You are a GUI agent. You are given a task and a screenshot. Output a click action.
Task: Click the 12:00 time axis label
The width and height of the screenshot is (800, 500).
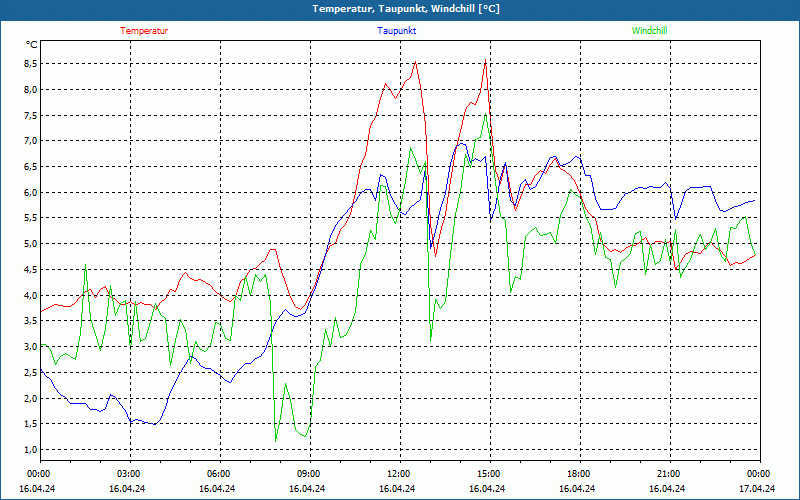pos(399,474)
